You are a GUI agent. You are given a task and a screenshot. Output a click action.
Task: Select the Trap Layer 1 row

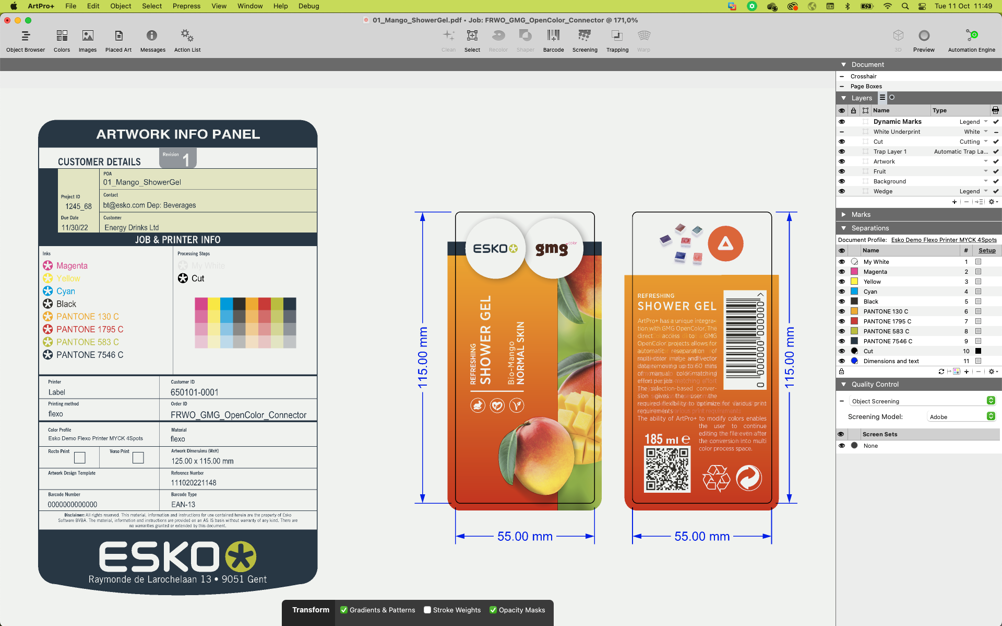[918, 151]
